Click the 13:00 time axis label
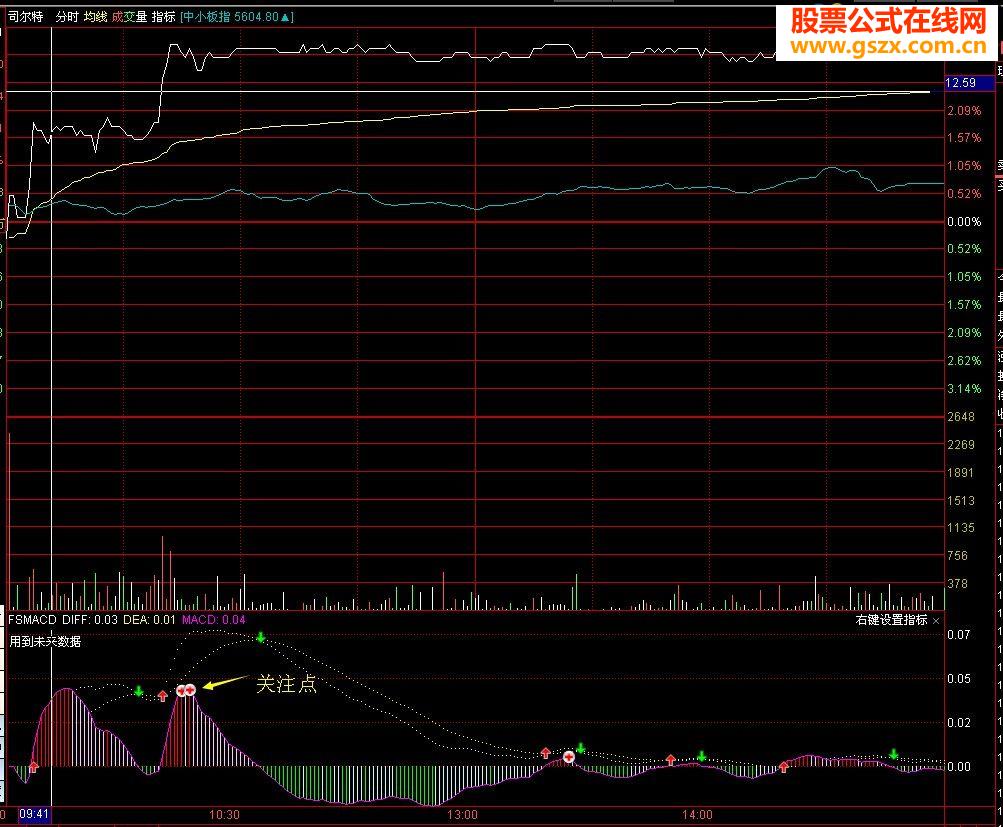 pos(462,815)
